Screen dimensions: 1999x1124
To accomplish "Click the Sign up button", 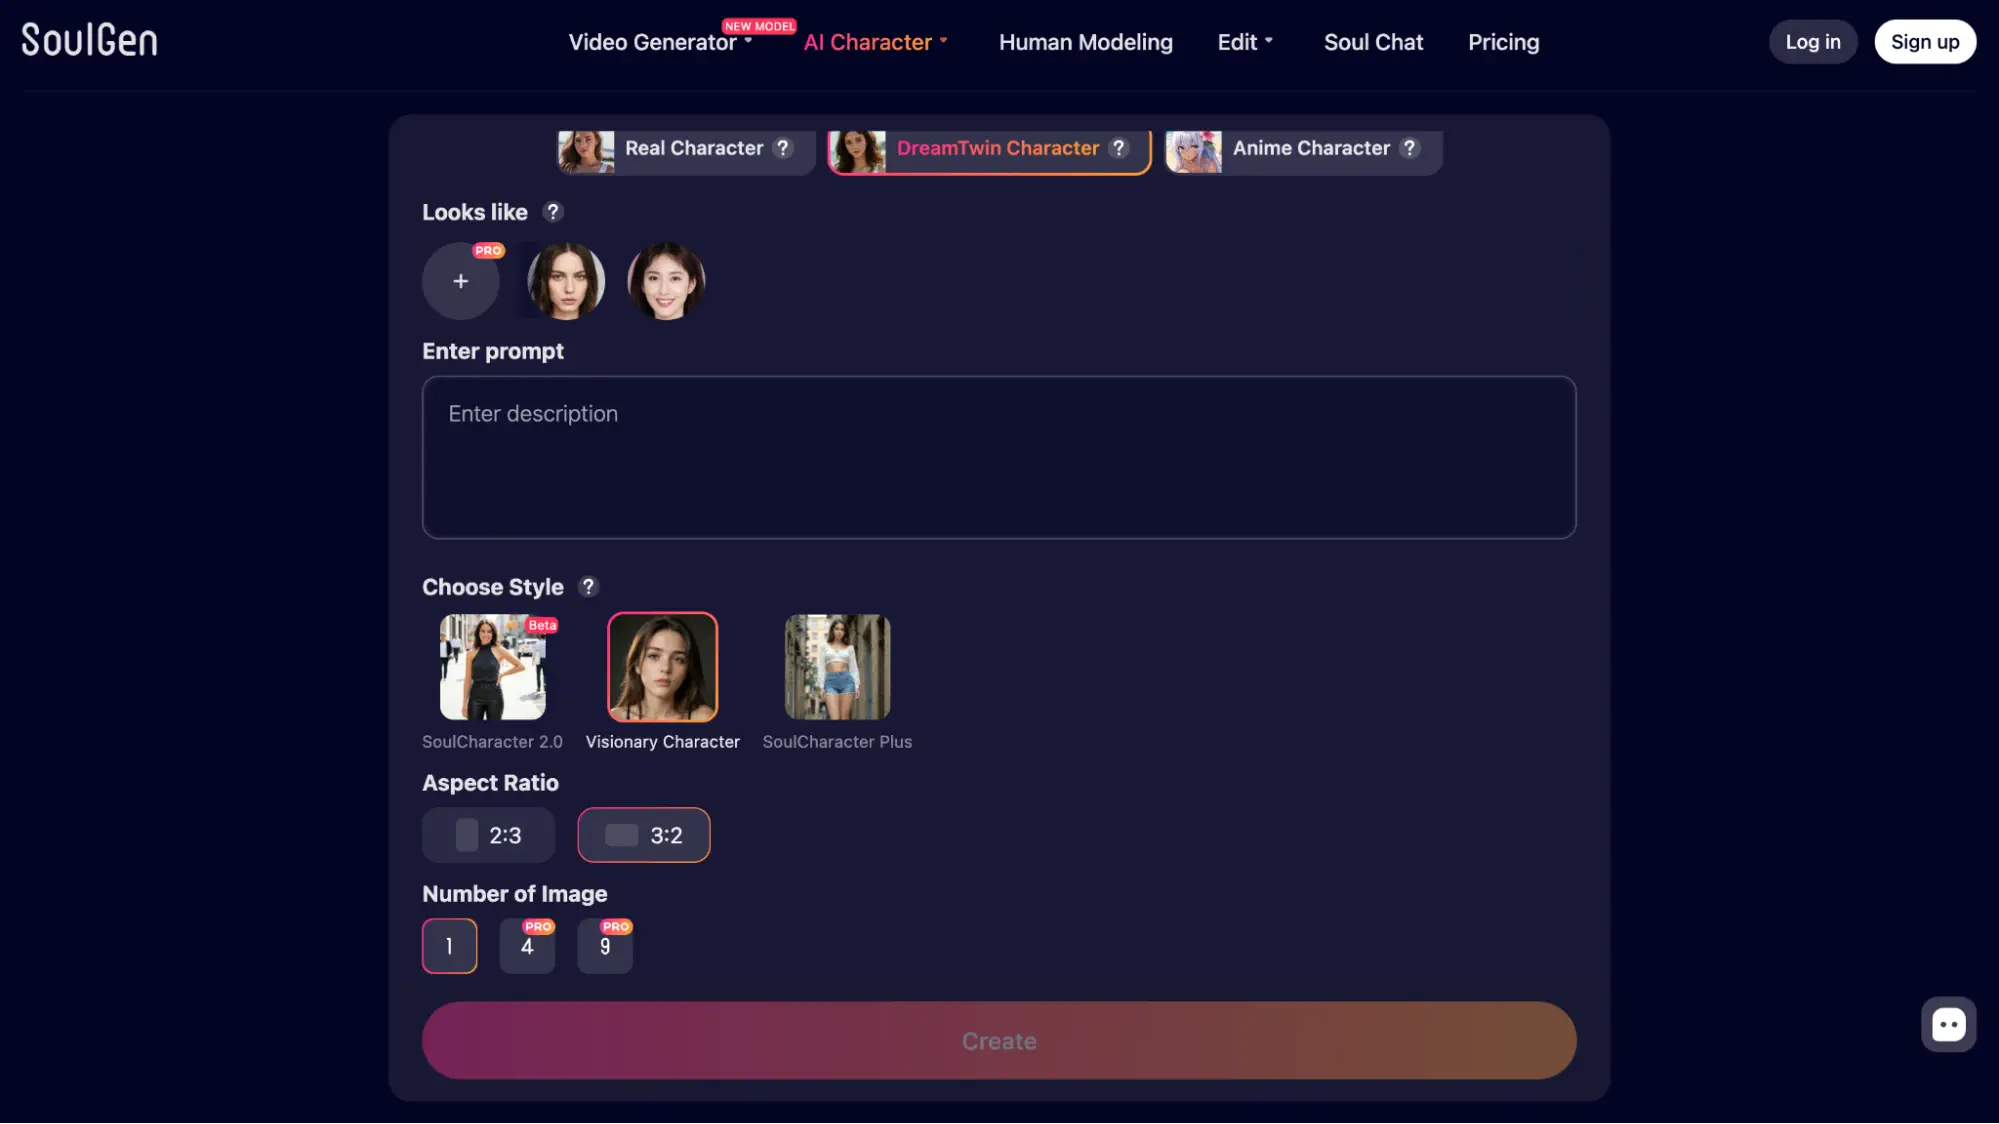I will click(x=1925, y=42).
